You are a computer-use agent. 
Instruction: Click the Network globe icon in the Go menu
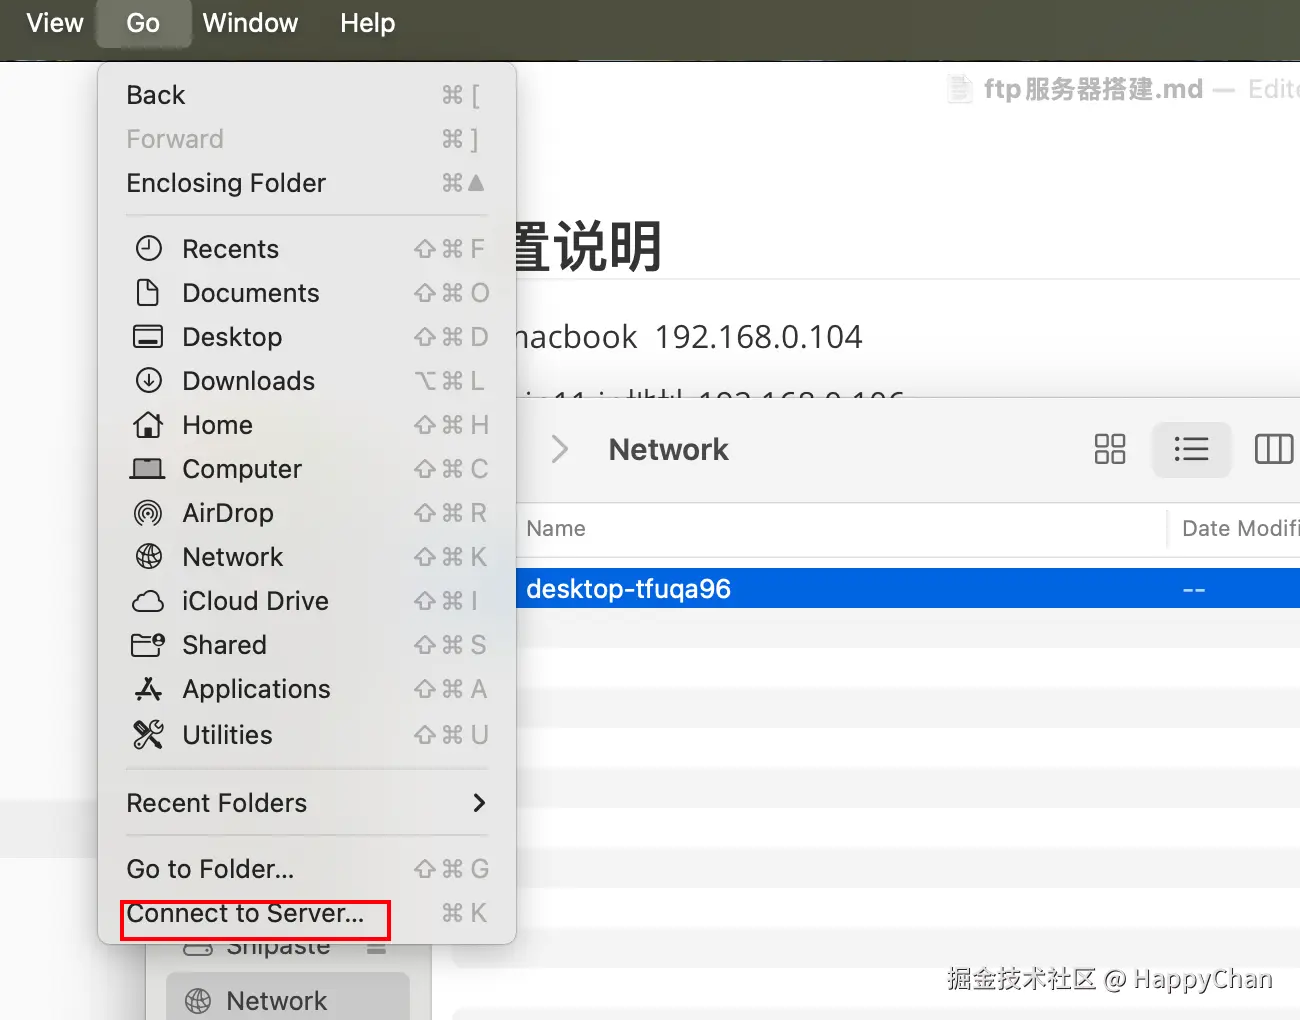click(148, 556)
